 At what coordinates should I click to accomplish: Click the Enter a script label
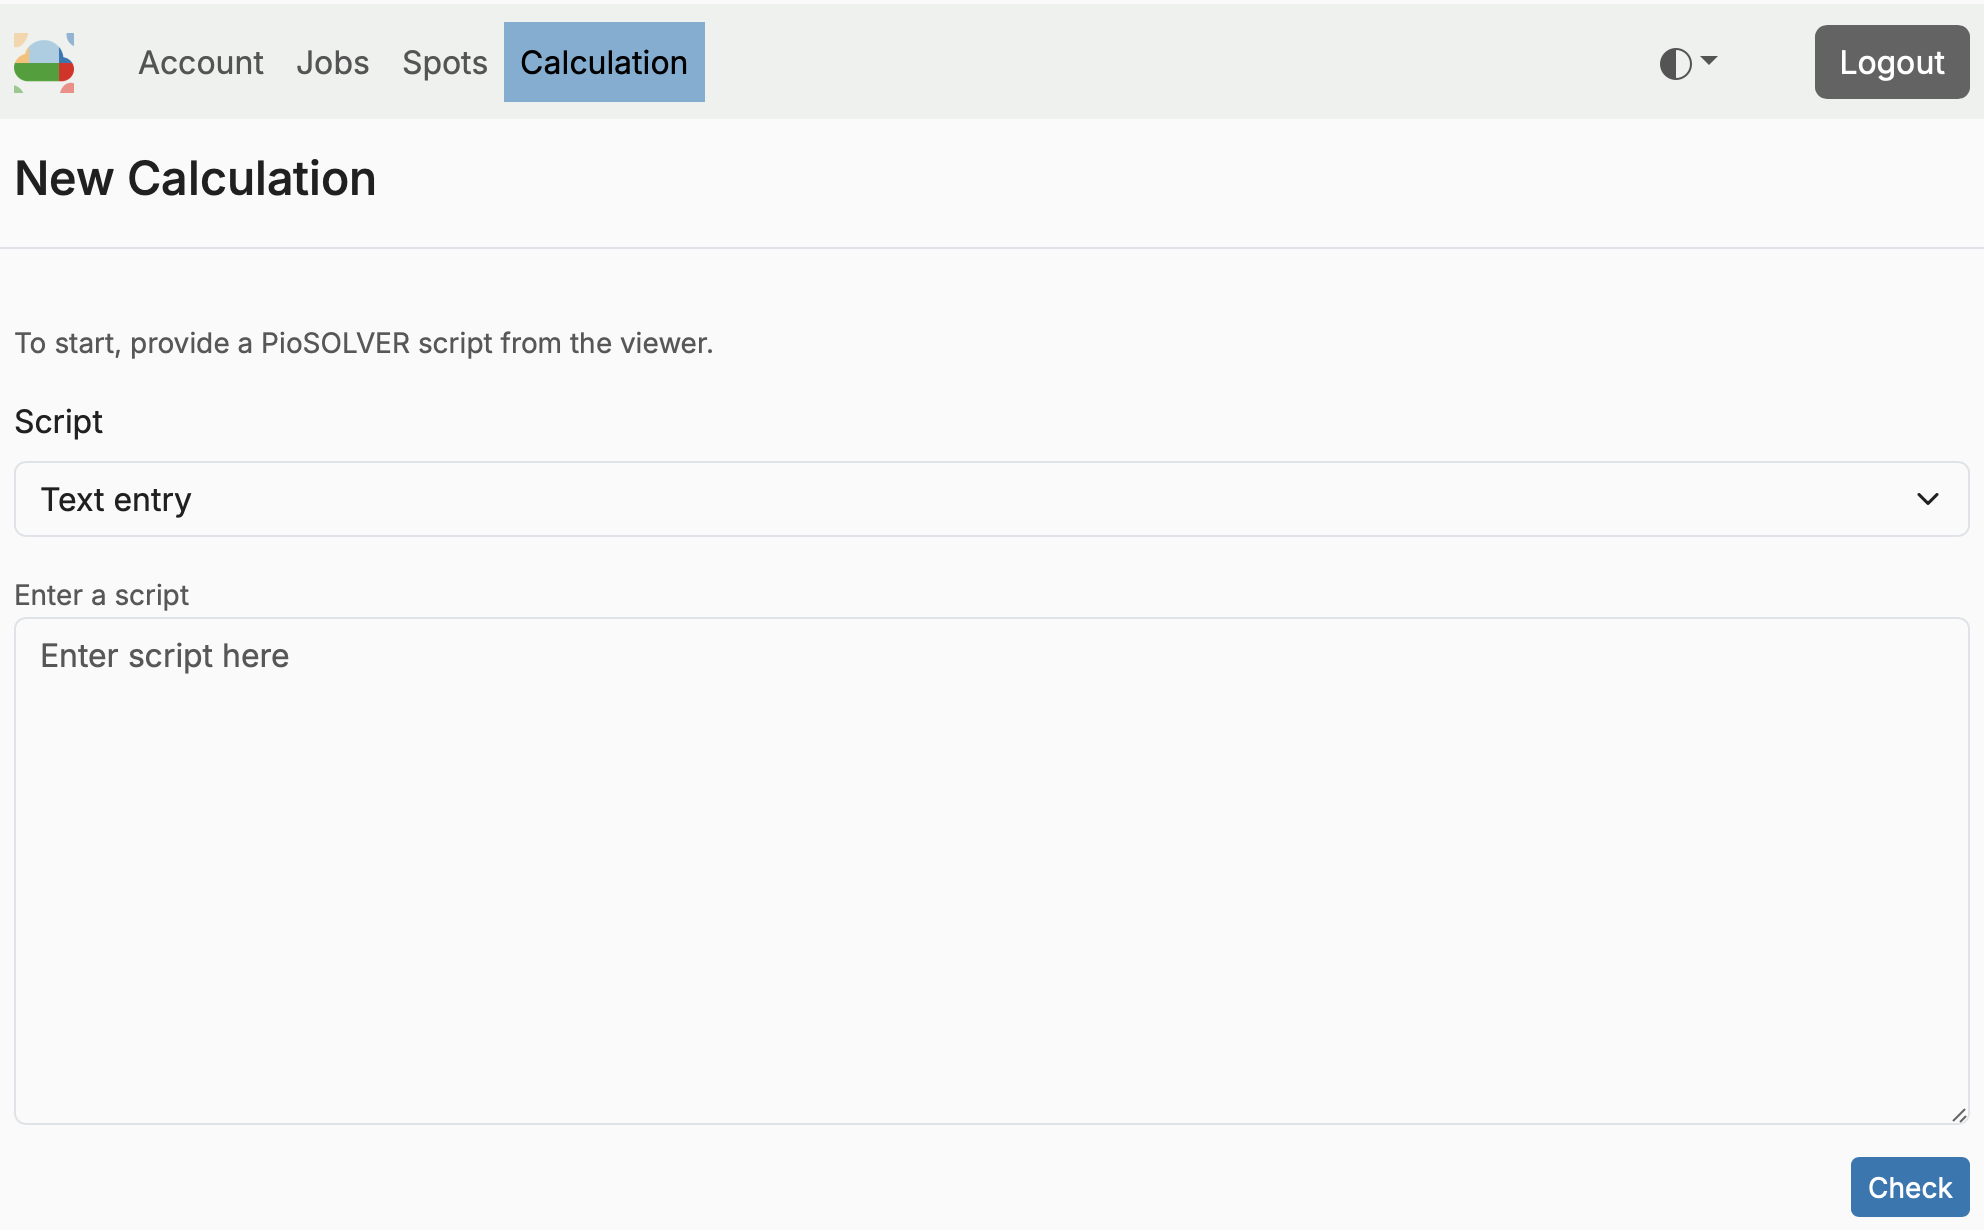pyautogui.click(x=102, y=595)
